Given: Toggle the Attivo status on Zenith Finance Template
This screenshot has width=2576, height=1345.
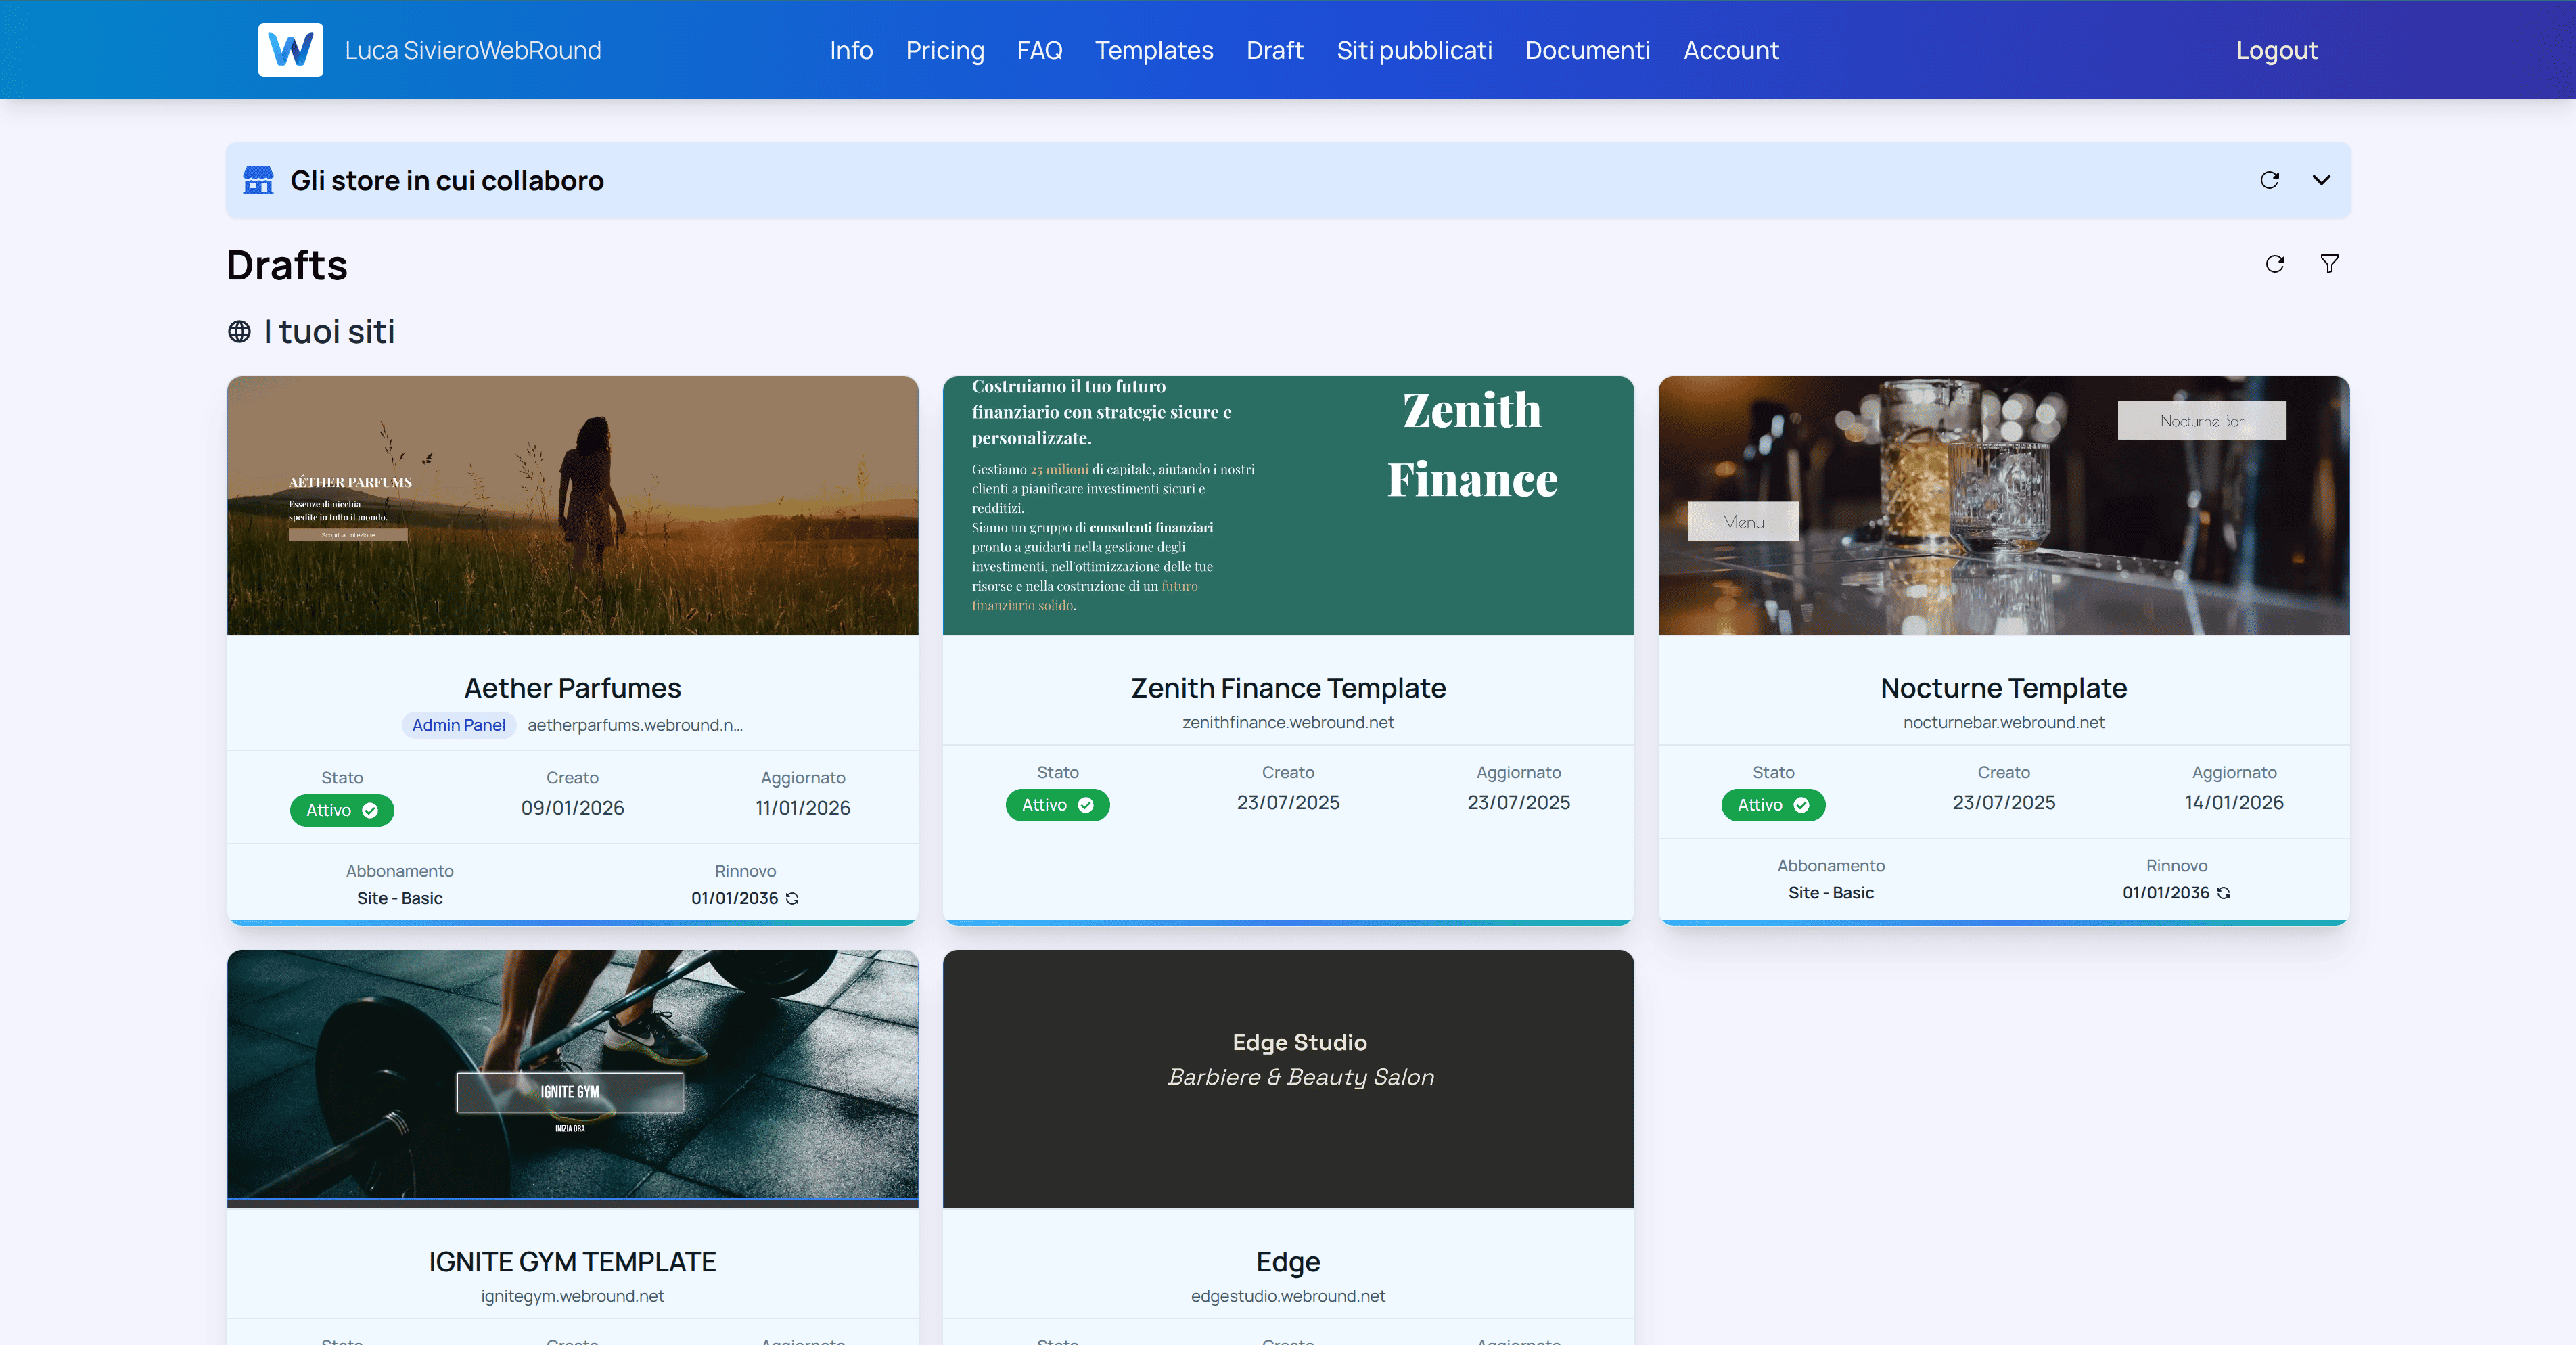Looking at the screenshot, I should (1057, 805).
